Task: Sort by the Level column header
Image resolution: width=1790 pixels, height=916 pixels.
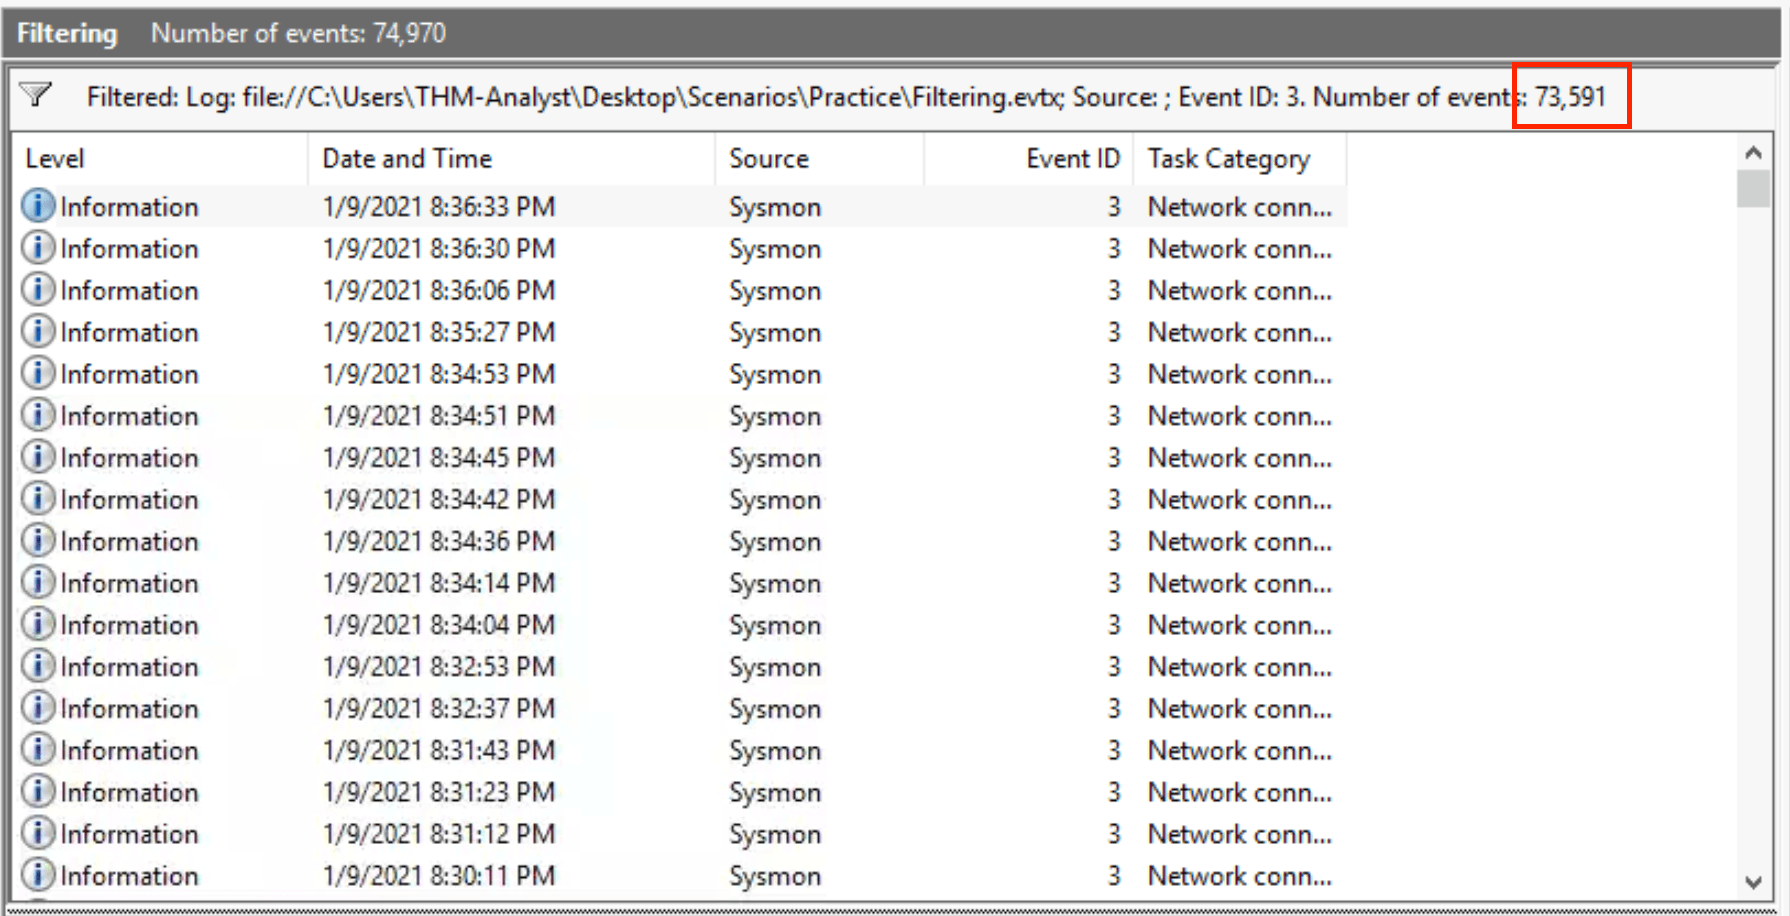Action: point(162,158)
